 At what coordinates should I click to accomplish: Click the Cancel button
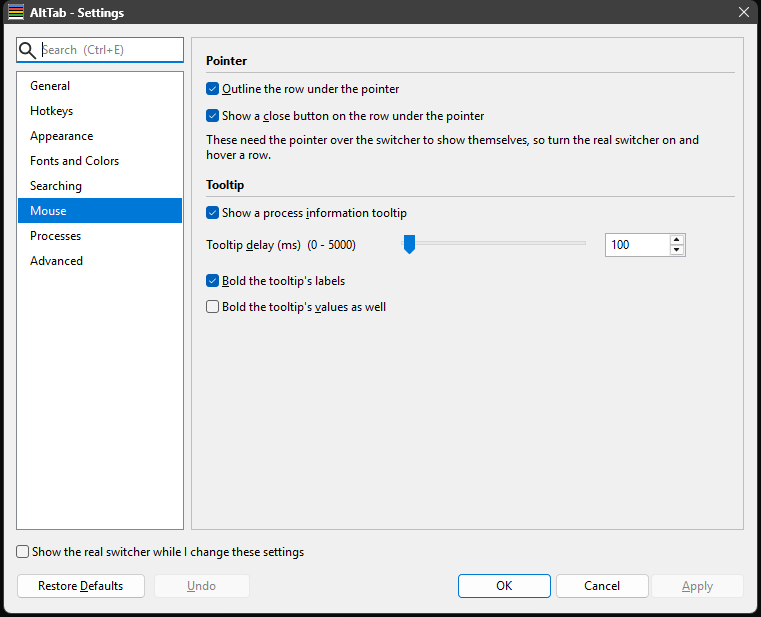[x=602, y=586]
